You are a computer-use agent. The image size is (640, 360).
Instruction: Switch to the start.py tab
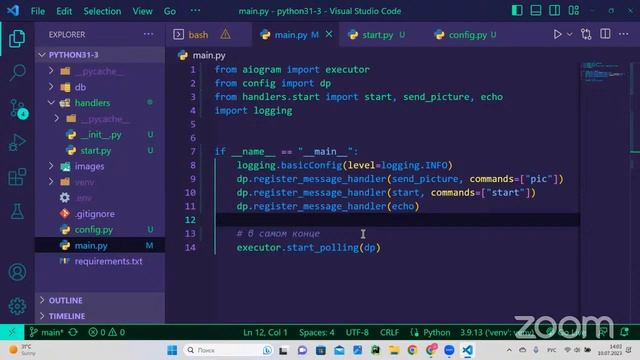pos(378,35)
